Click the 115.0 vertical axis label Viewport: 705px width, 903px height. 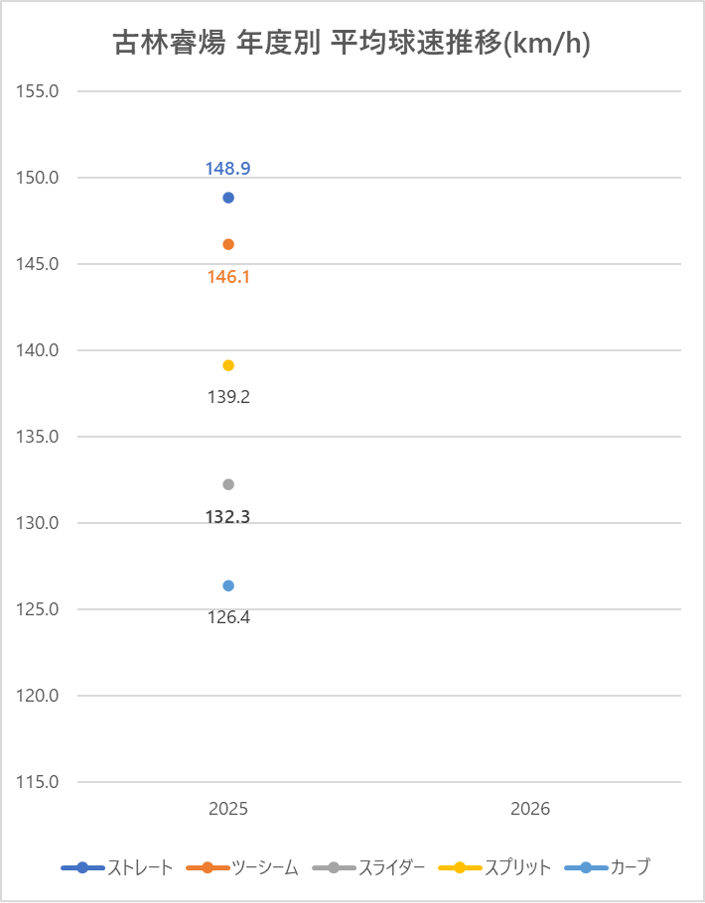pos(40,782)
